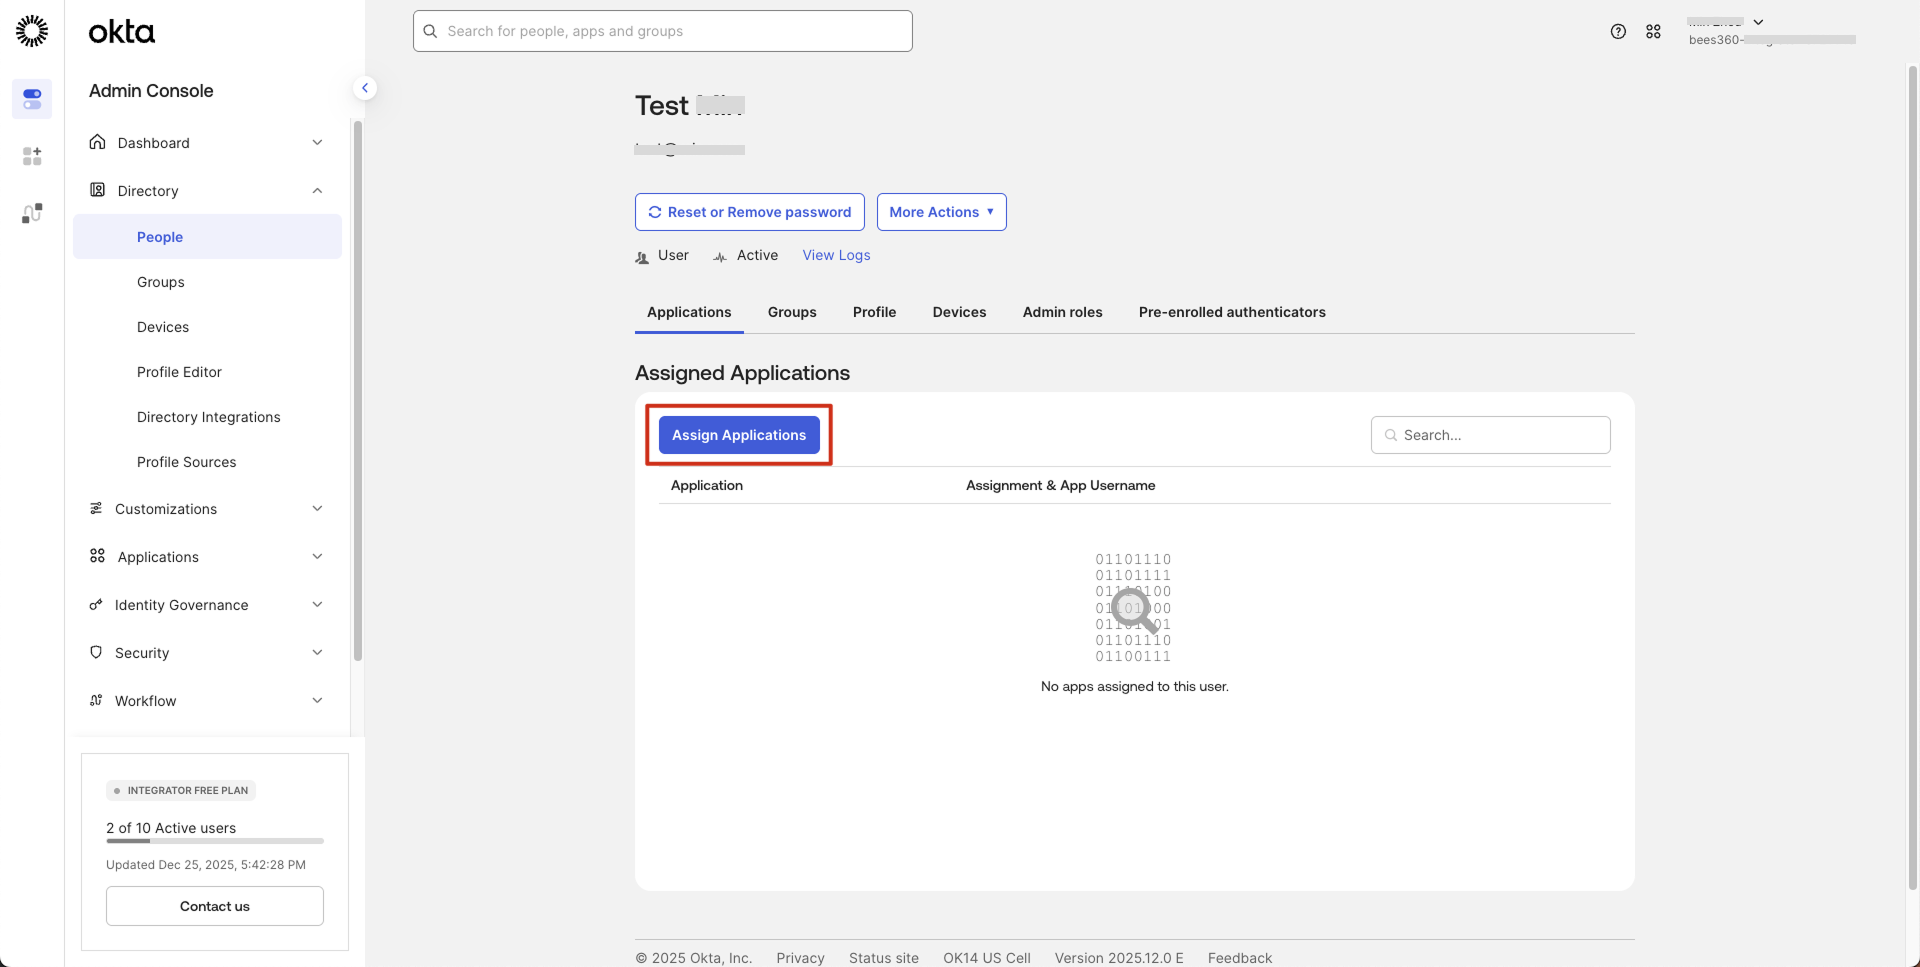Click the user type icon beside User label
This screenshot has width=1920, height=967.
[x=641, y=256]
